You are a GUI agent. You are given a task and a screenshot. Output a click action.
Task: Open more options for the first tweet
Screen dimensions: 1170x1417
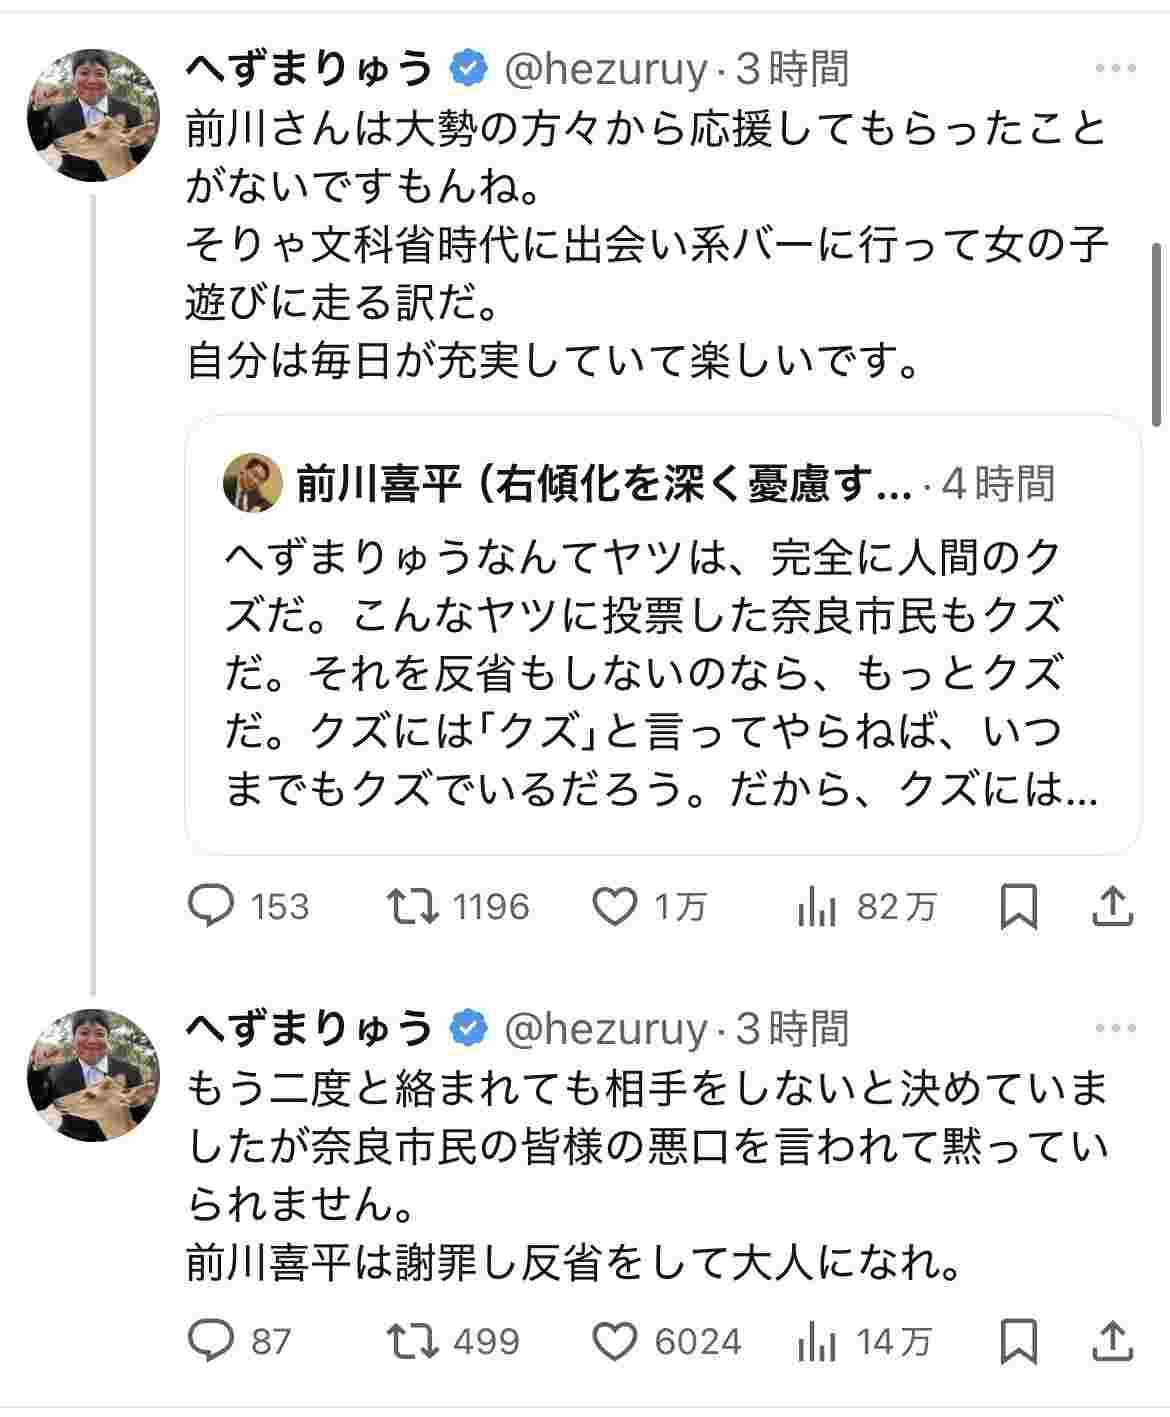pyautogui.click(x=1116, y=69)
